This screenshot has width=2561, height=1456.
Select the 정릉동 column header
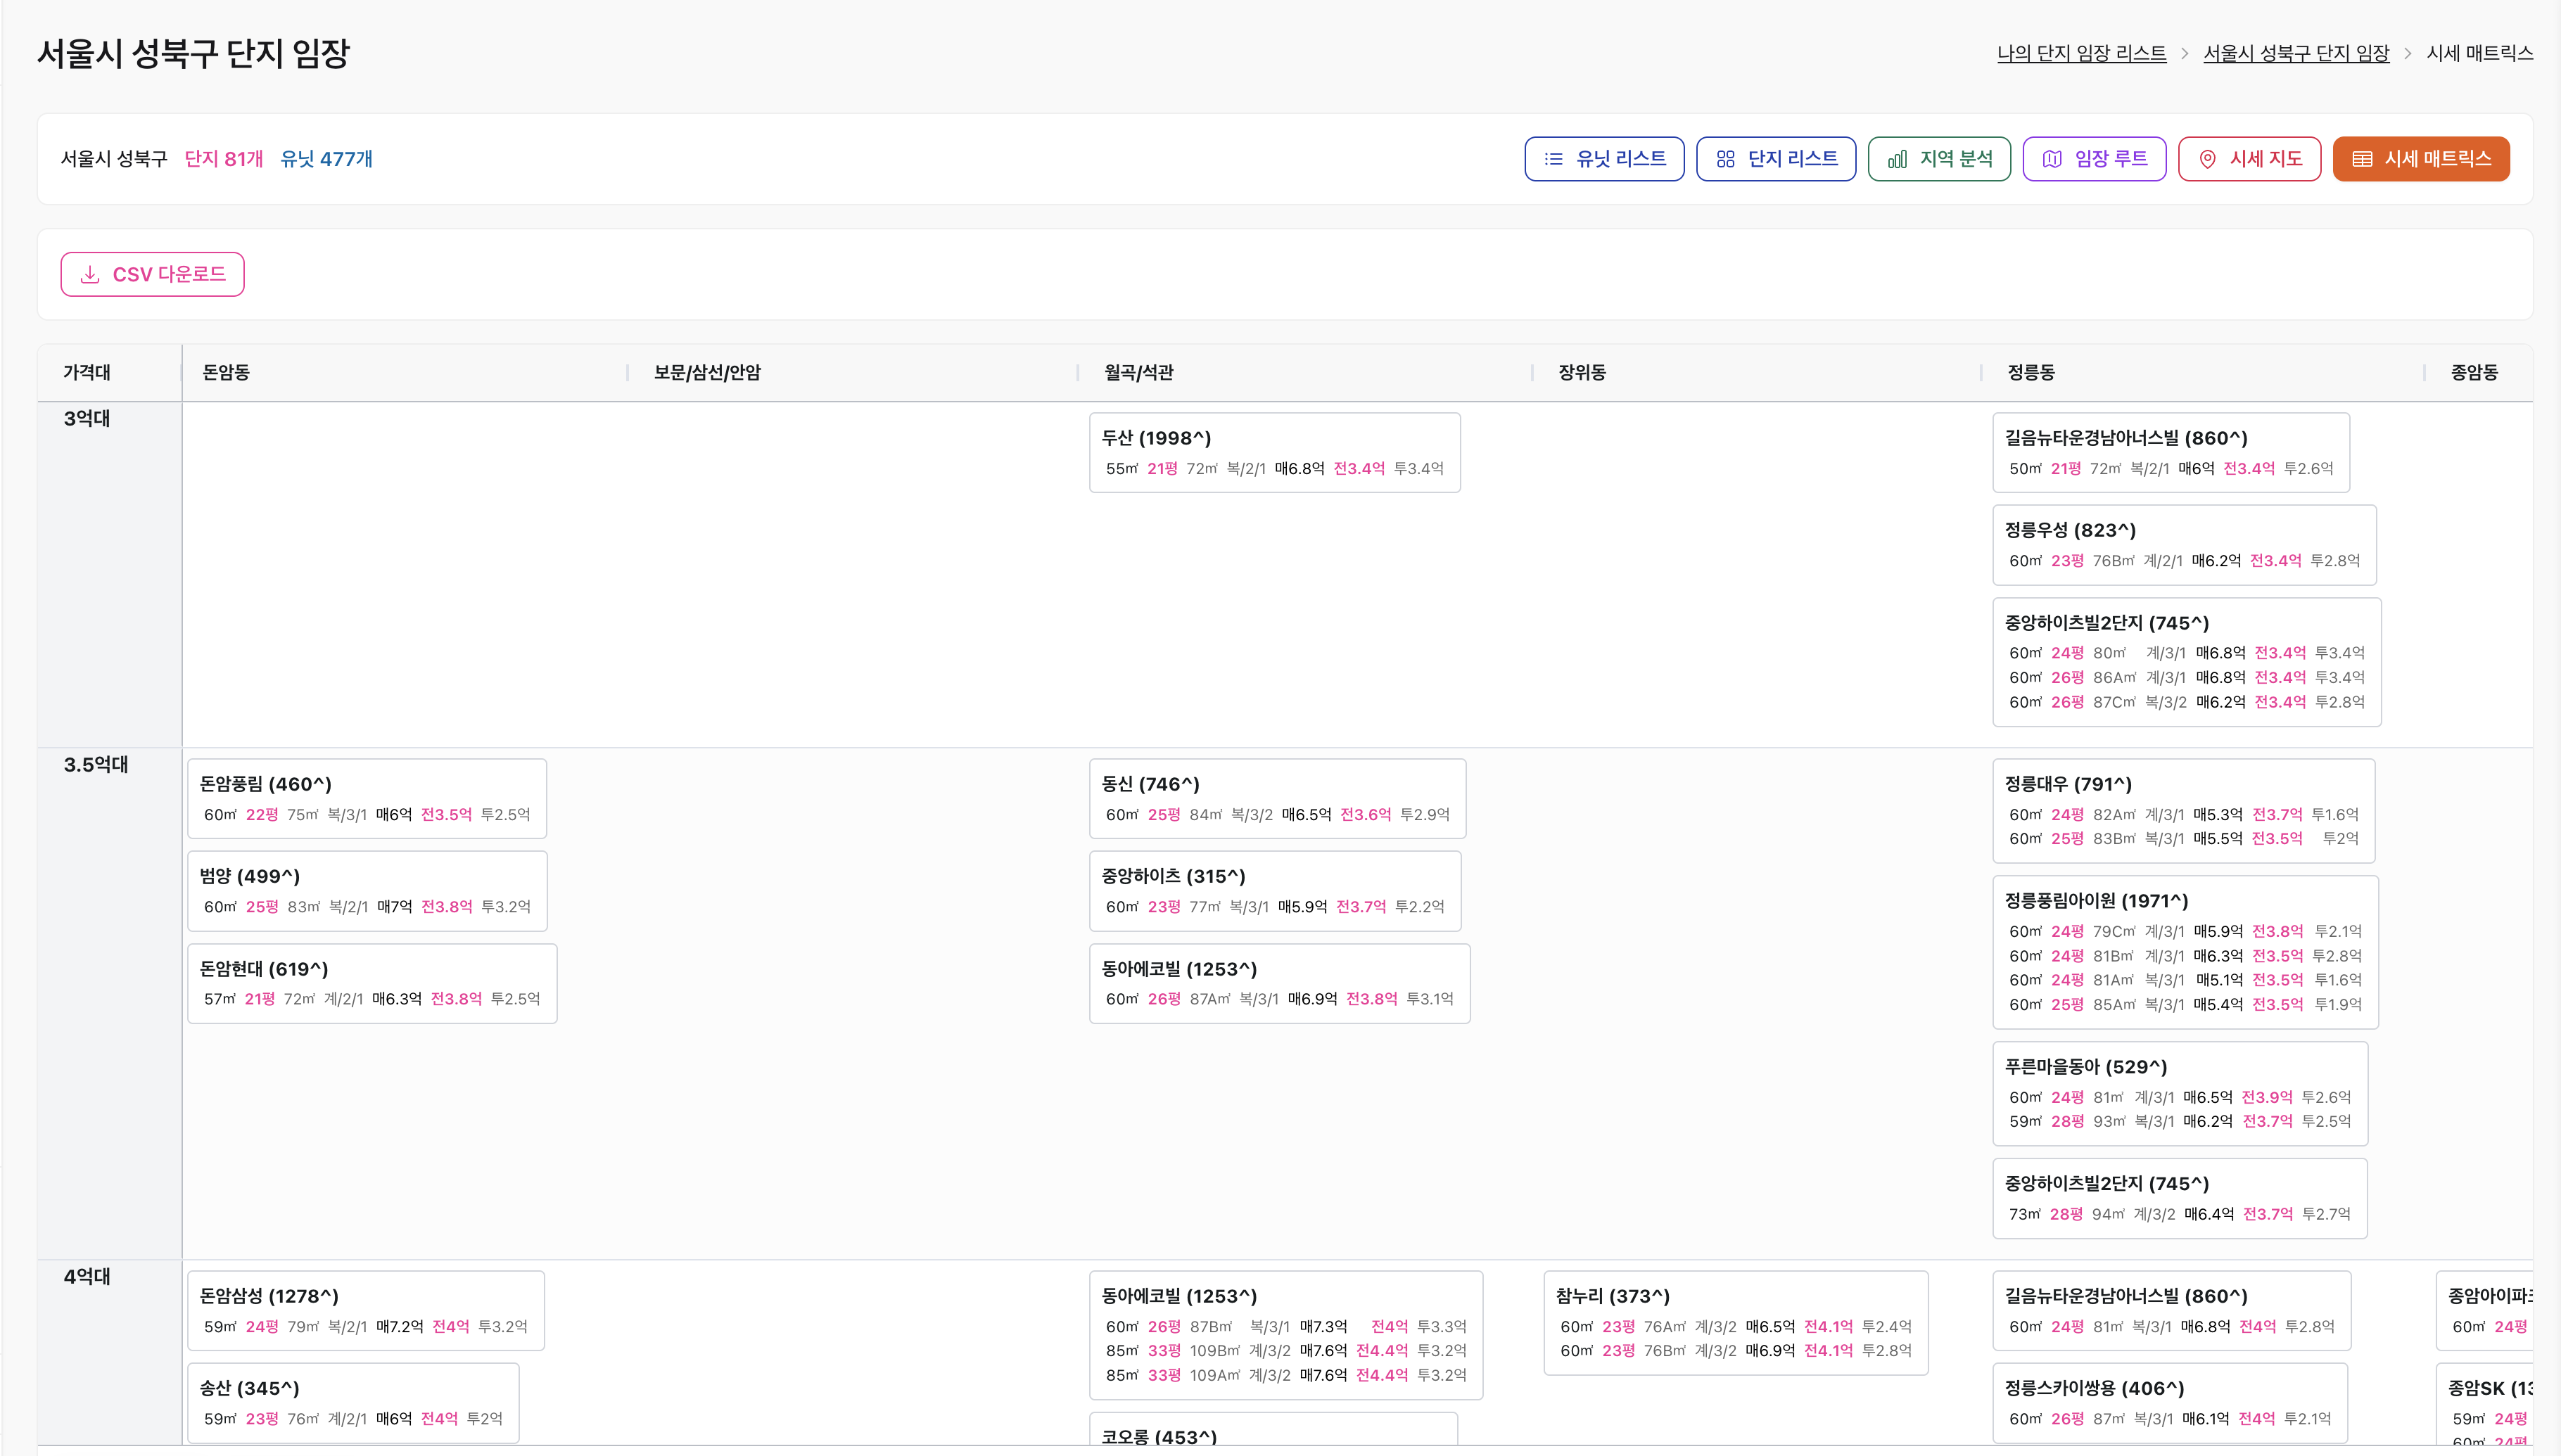(x=2030, y=372)
